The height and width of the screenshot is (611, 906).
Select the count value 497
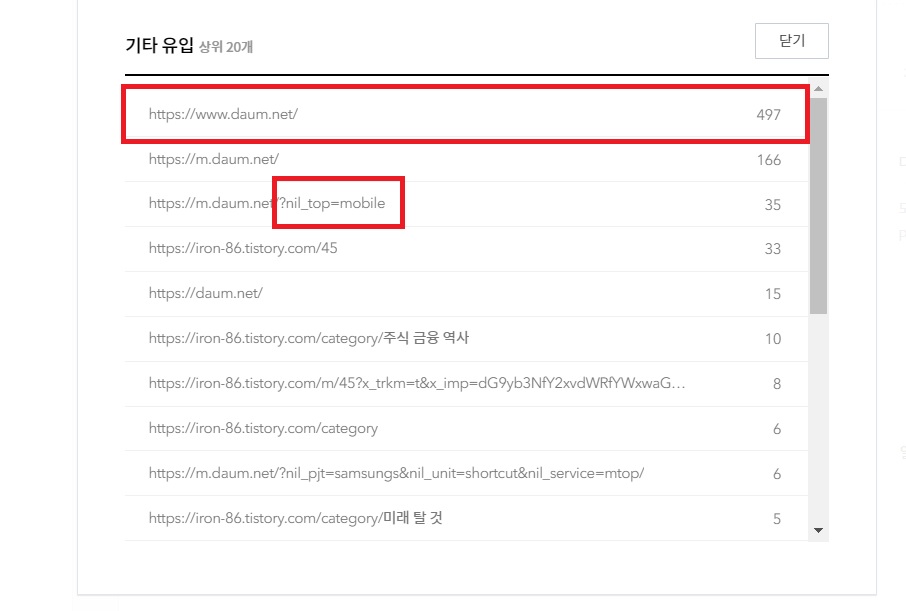(768, 115)
